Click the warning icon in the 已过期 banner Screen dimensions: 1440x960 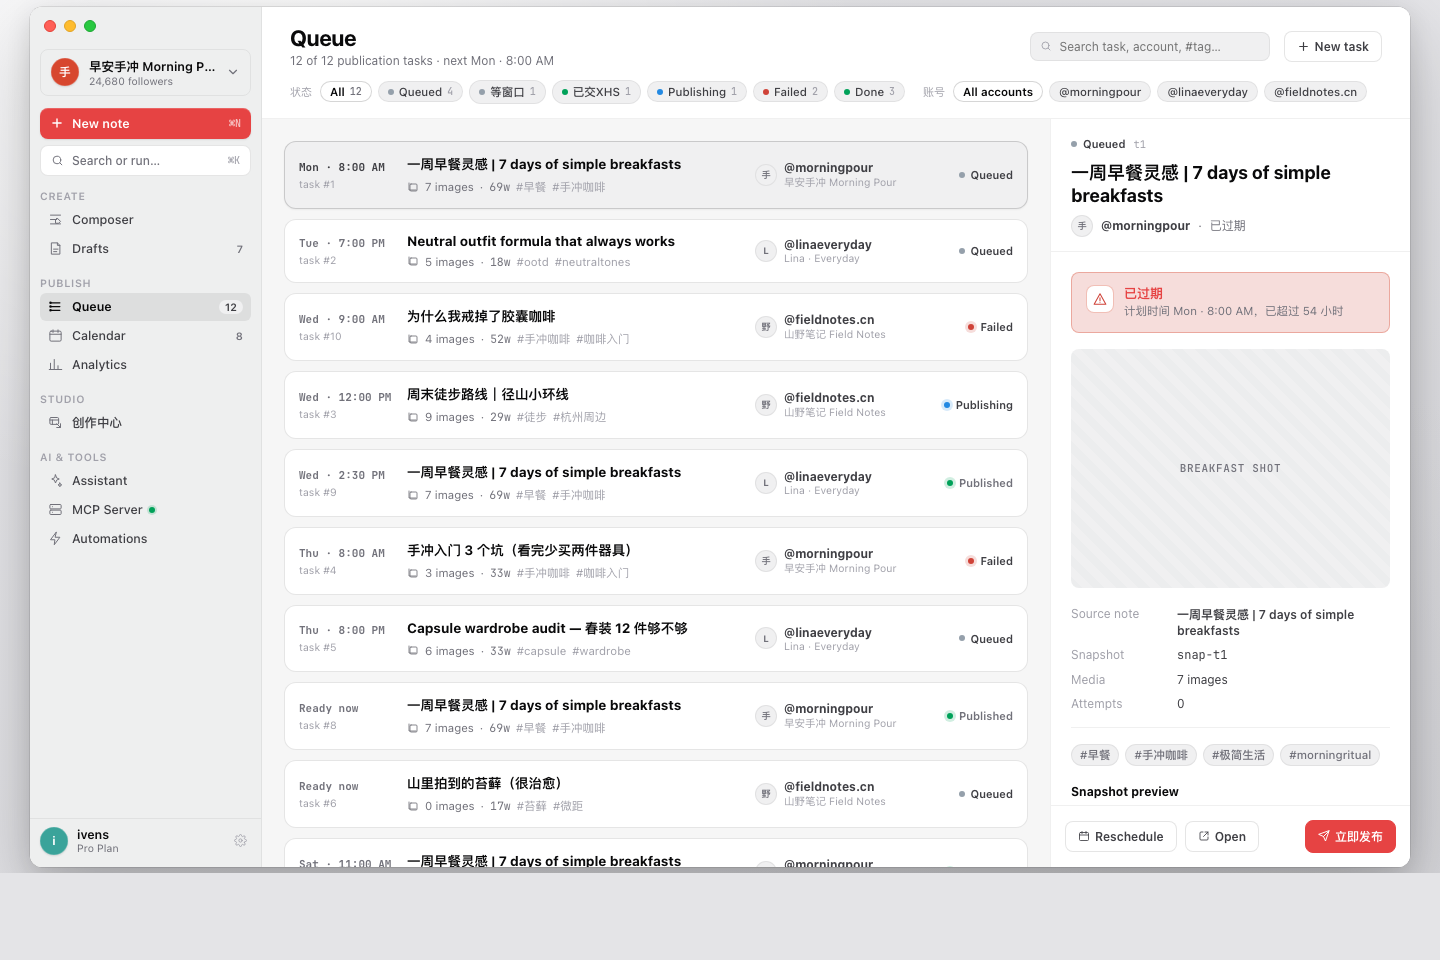[1100, 299]
